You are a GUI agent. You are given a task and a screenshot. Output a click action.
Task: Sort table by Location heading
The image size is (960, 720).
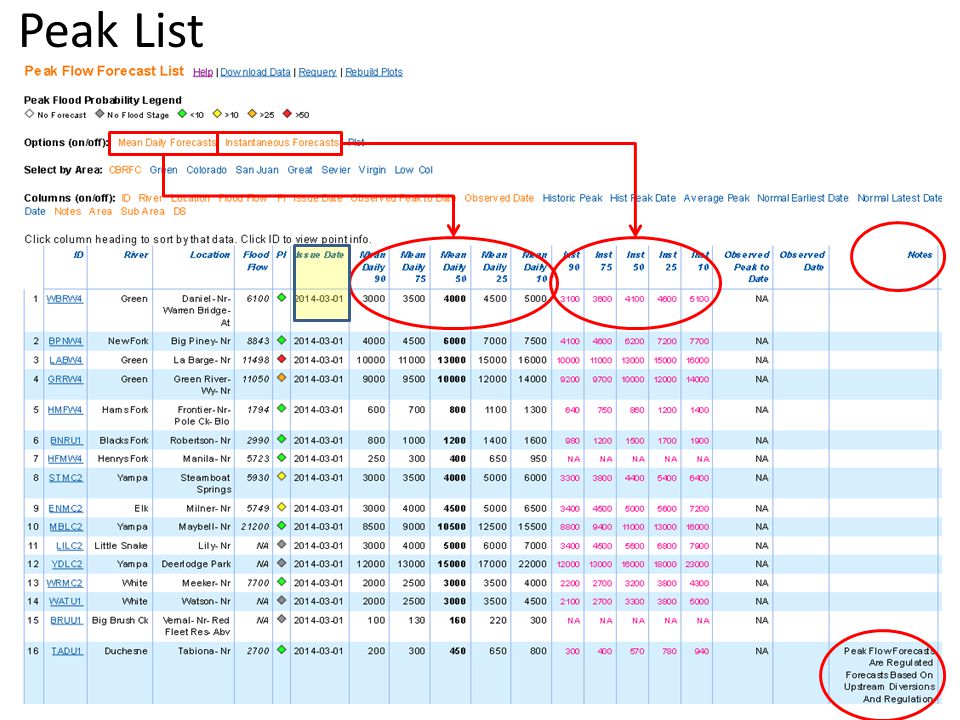tap(210, 255)
